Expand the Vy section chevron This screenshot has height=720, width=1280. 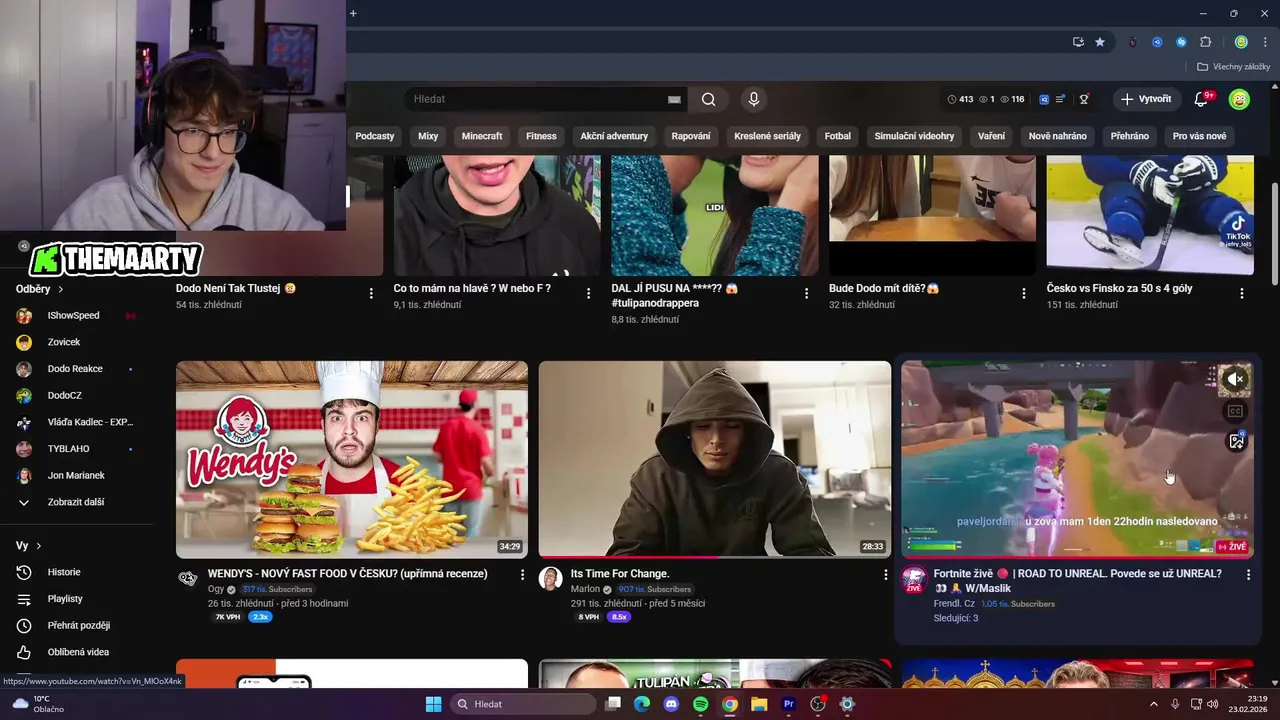click(x=39, y=546)
